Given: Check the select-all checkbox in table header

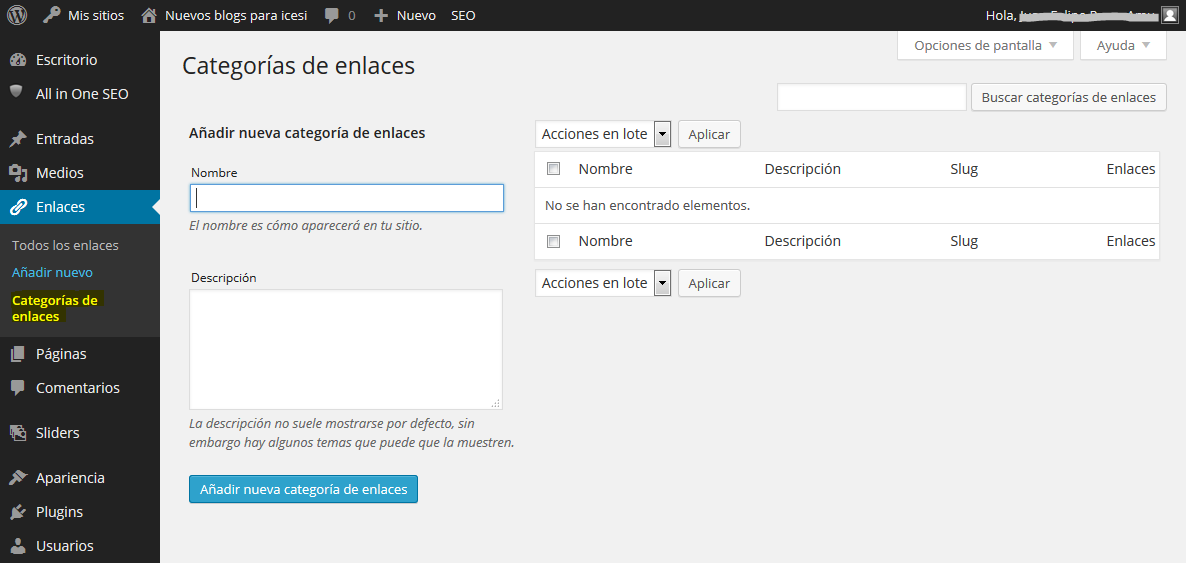Looking at the screenshot, I should tap(554, 169).
